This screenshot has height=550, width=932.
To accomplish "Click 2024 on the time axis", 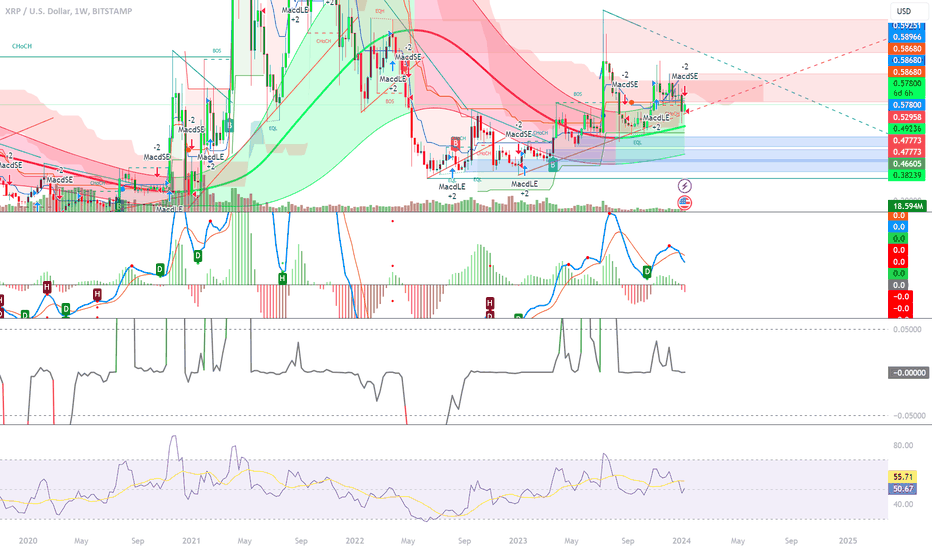I will click(681, 540).
